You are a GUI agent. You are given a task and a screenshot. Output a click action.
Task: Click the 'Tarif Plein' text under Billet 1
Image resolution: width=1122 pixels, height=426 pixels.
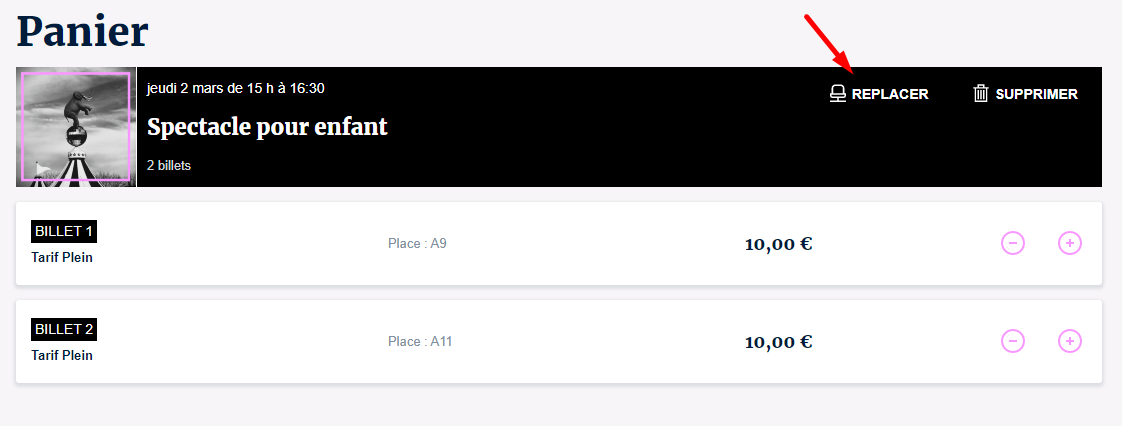coord(62,257)
